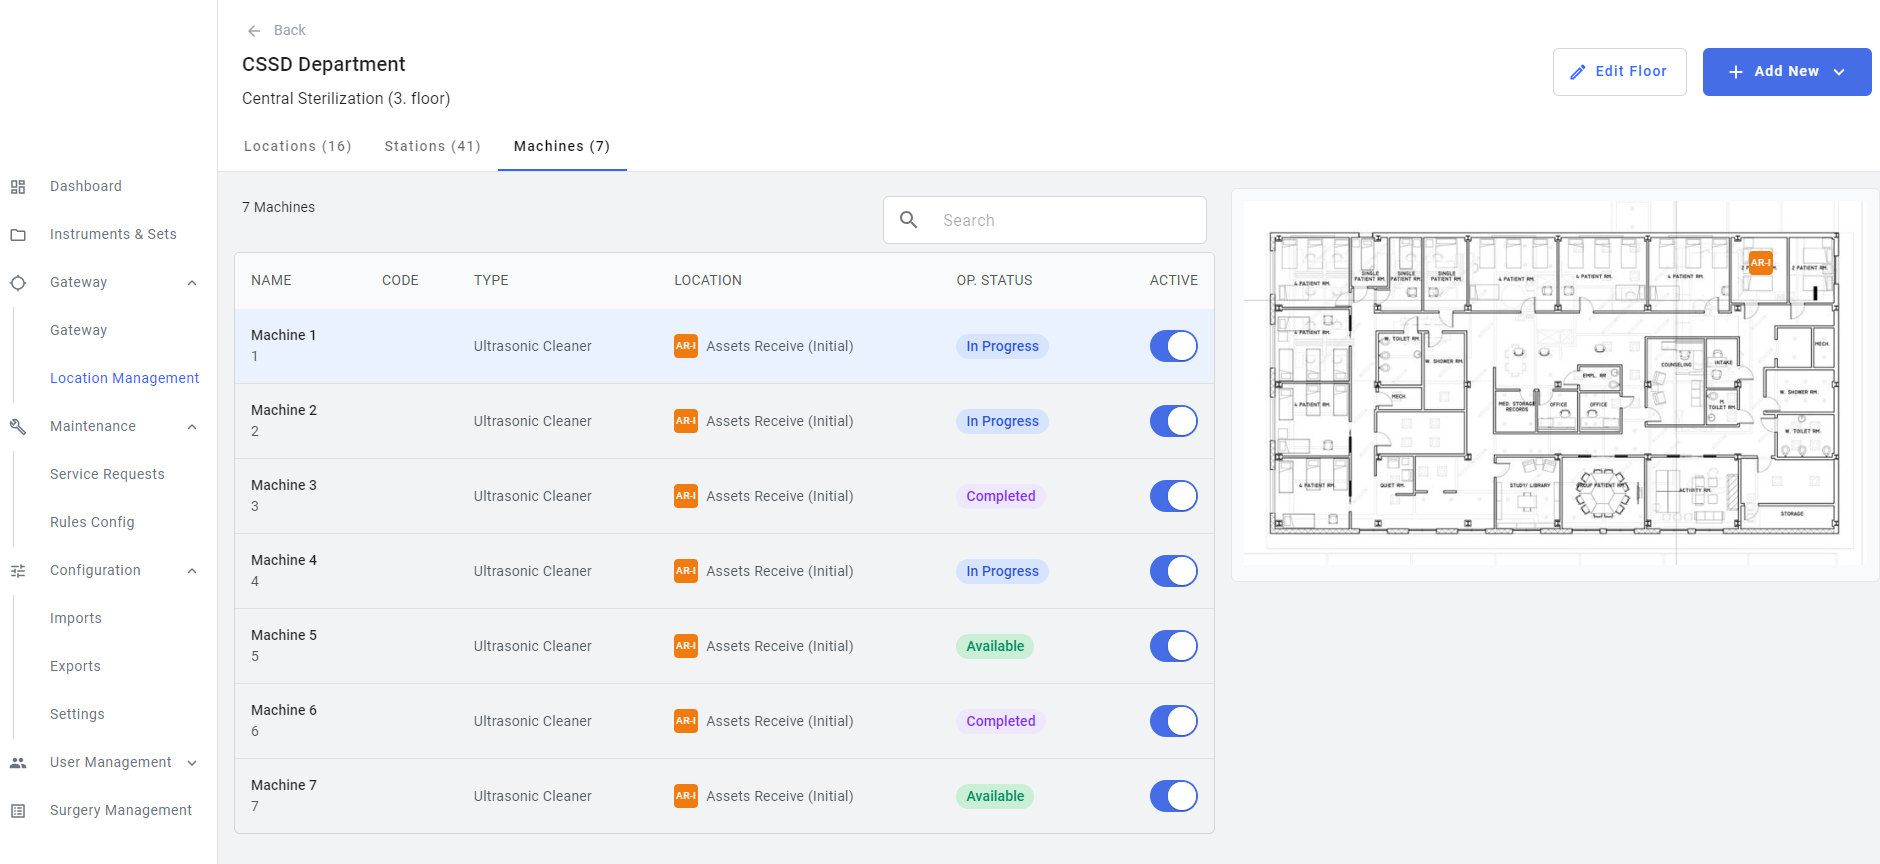Deactivate Machine 7 using its toggle
Image resolution: width=1880 pixels, height=864 pixels.
coord(1174,796)
